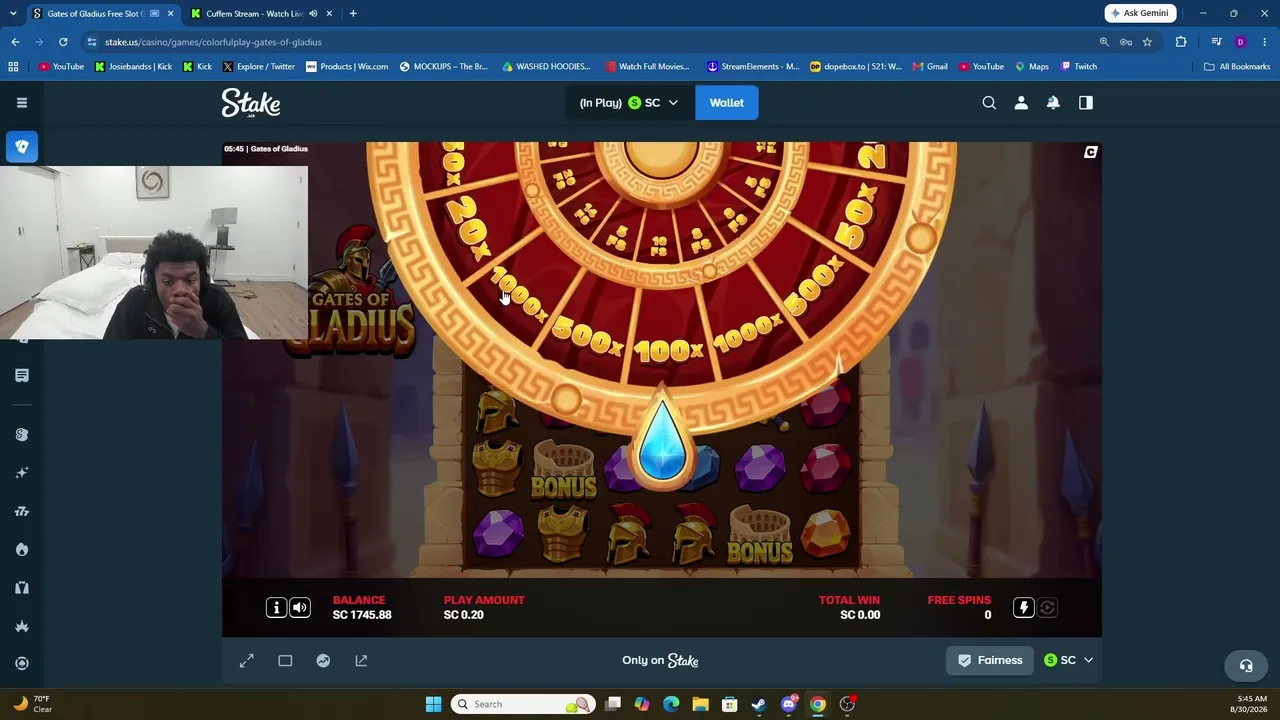Open the Gmail bookmark
This screenshot has width=1280, height=720.
point(929,67)
